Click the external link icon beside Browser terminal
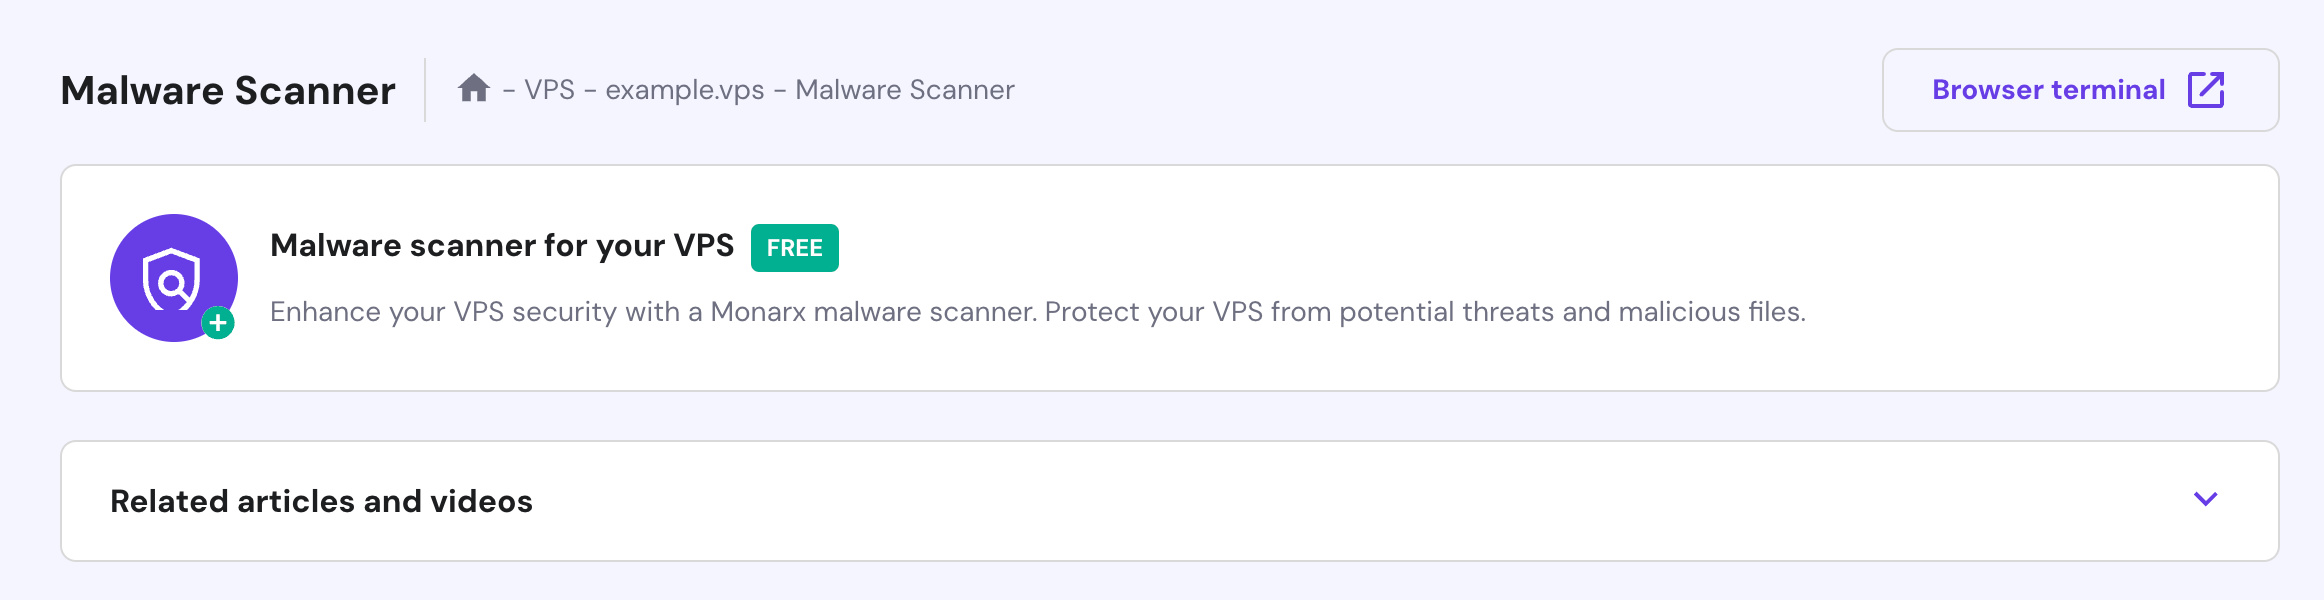 (x=2205, y=90)
